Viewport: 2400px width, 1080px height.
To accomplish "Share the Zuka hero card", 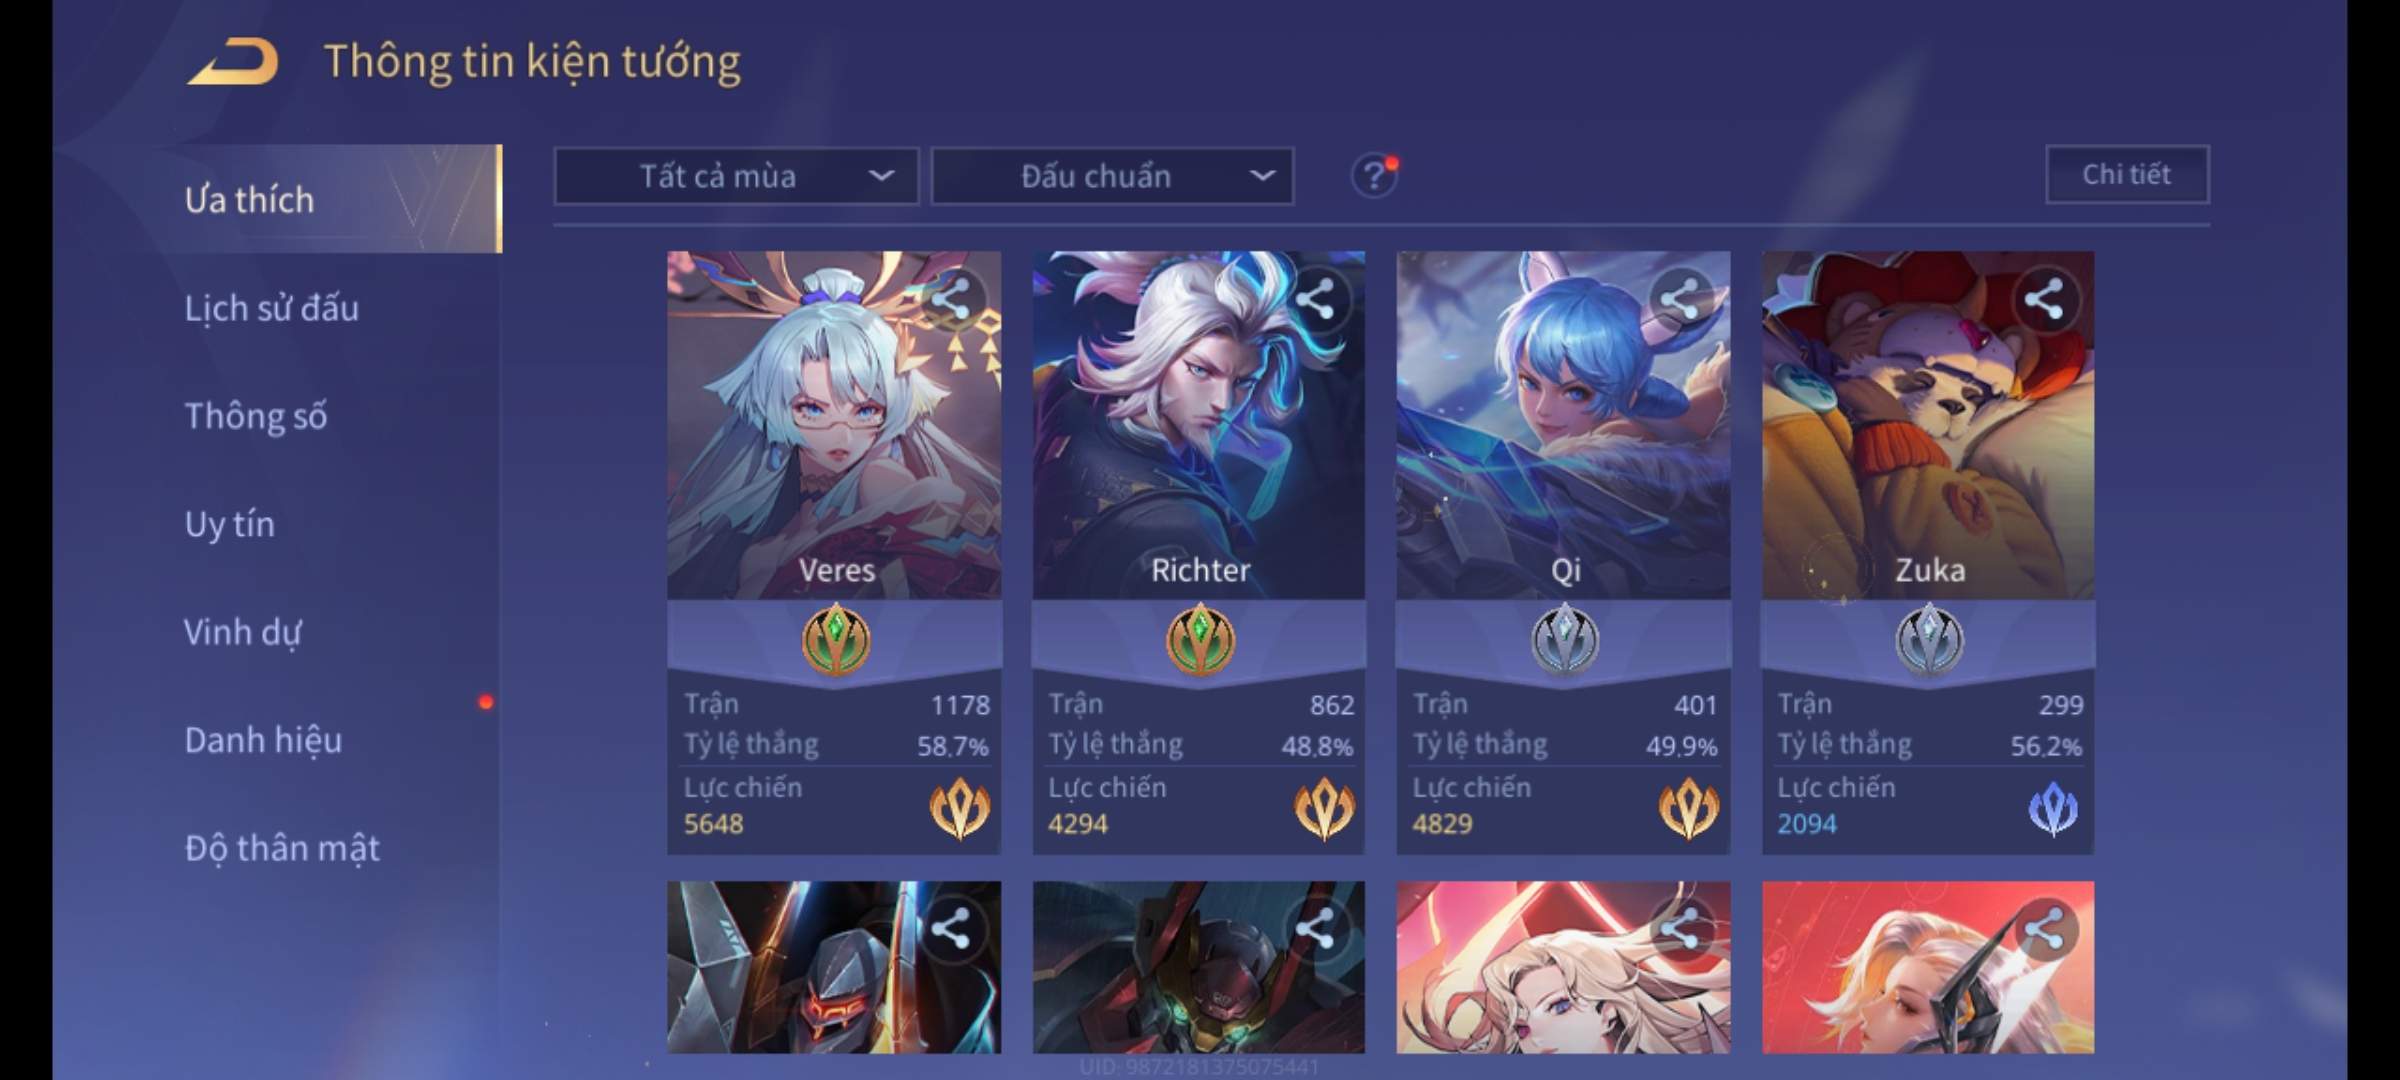I will 2044,299.
